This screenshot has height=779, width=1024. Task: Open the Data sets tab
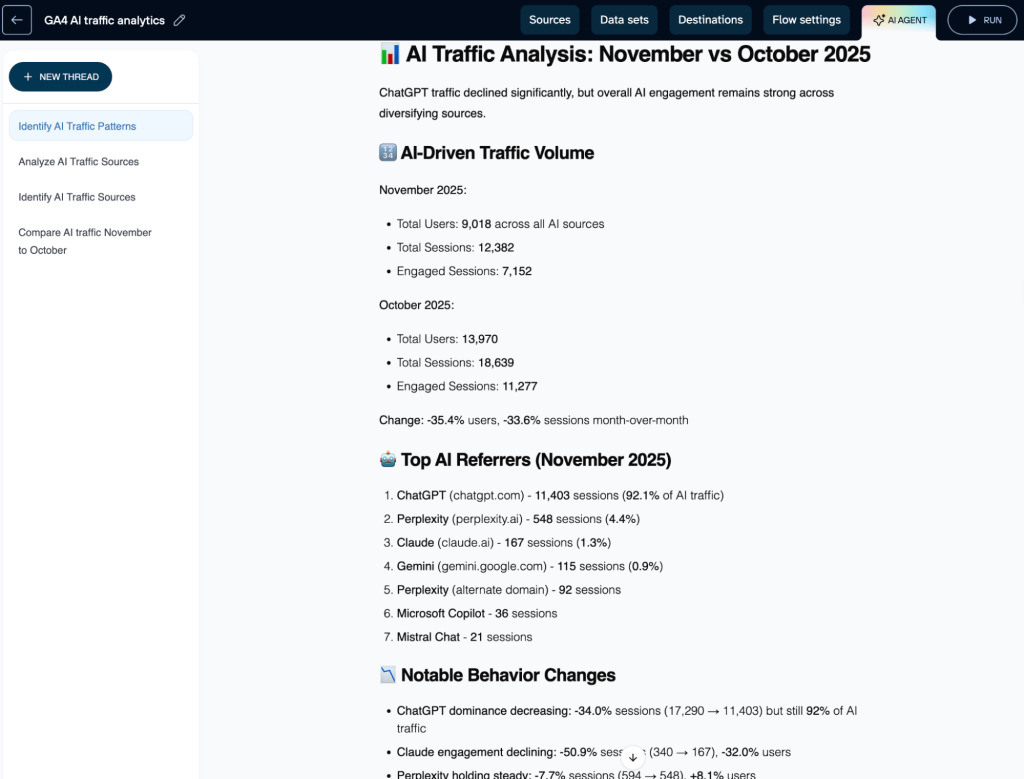[x=624, y=20]
